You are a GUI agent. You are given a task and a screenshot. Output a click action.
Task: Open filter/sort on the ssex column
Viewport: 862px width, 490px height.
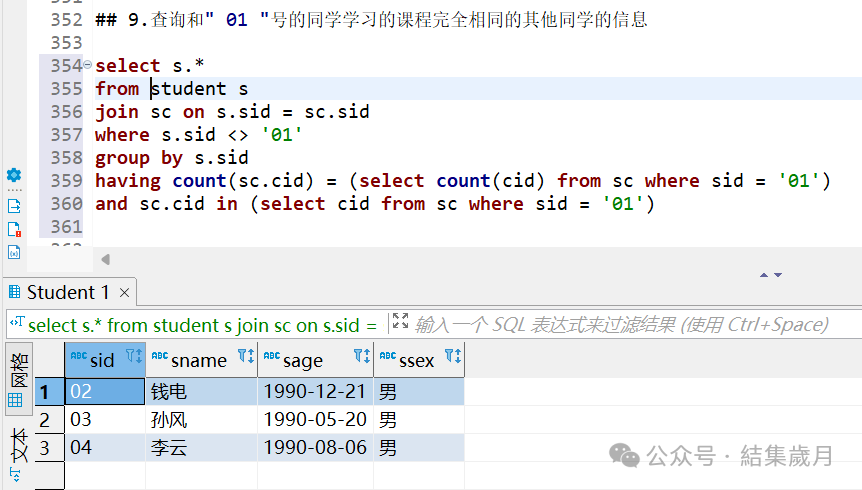(453, 356)
